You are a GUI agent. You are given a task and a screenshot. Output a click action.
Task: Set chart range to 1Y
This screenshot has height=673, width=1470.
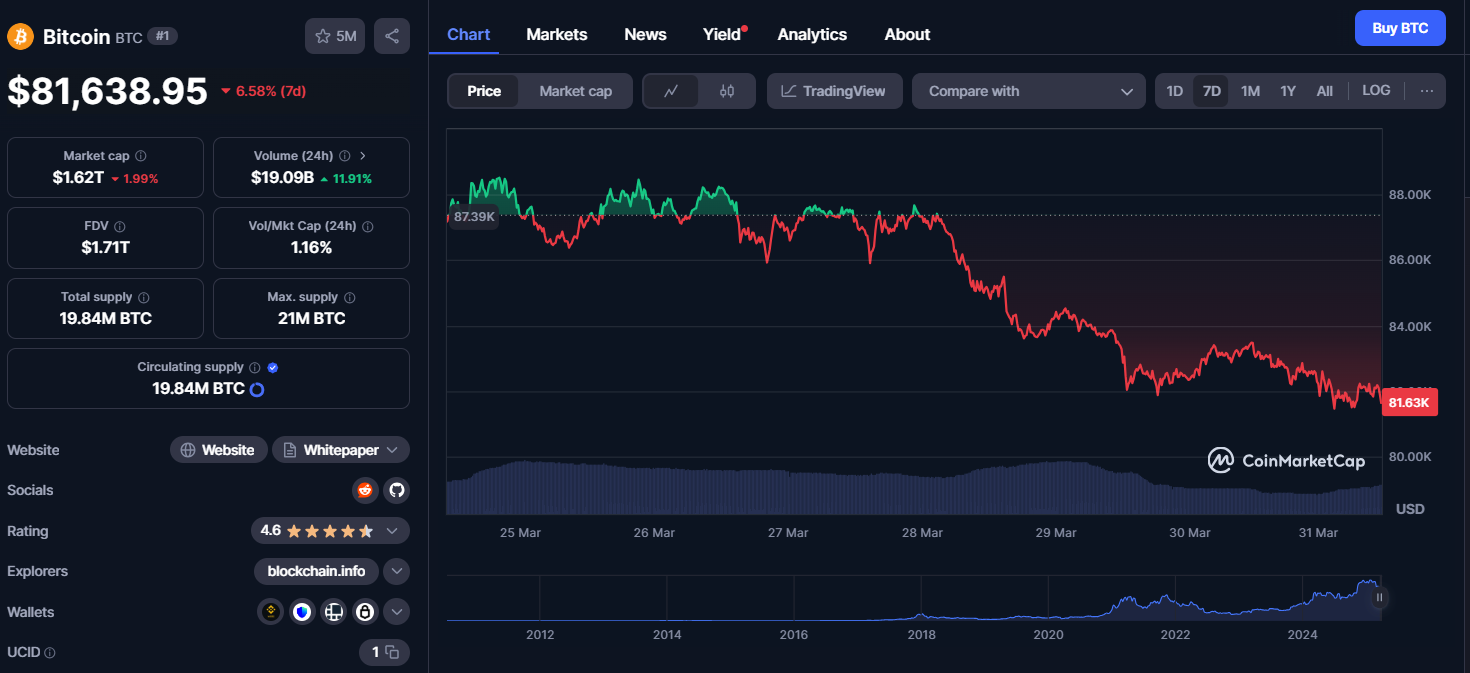click(1288, 91)
